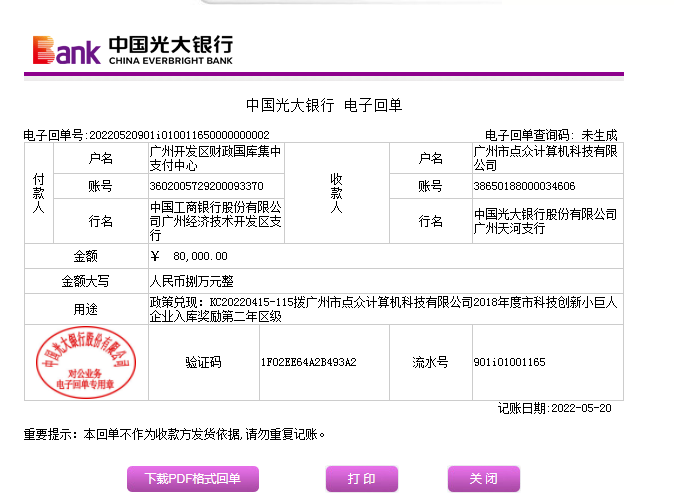Click the red 电子回单专用章 seal
This screenshot has height=502, width=674.
coord(86,362)
